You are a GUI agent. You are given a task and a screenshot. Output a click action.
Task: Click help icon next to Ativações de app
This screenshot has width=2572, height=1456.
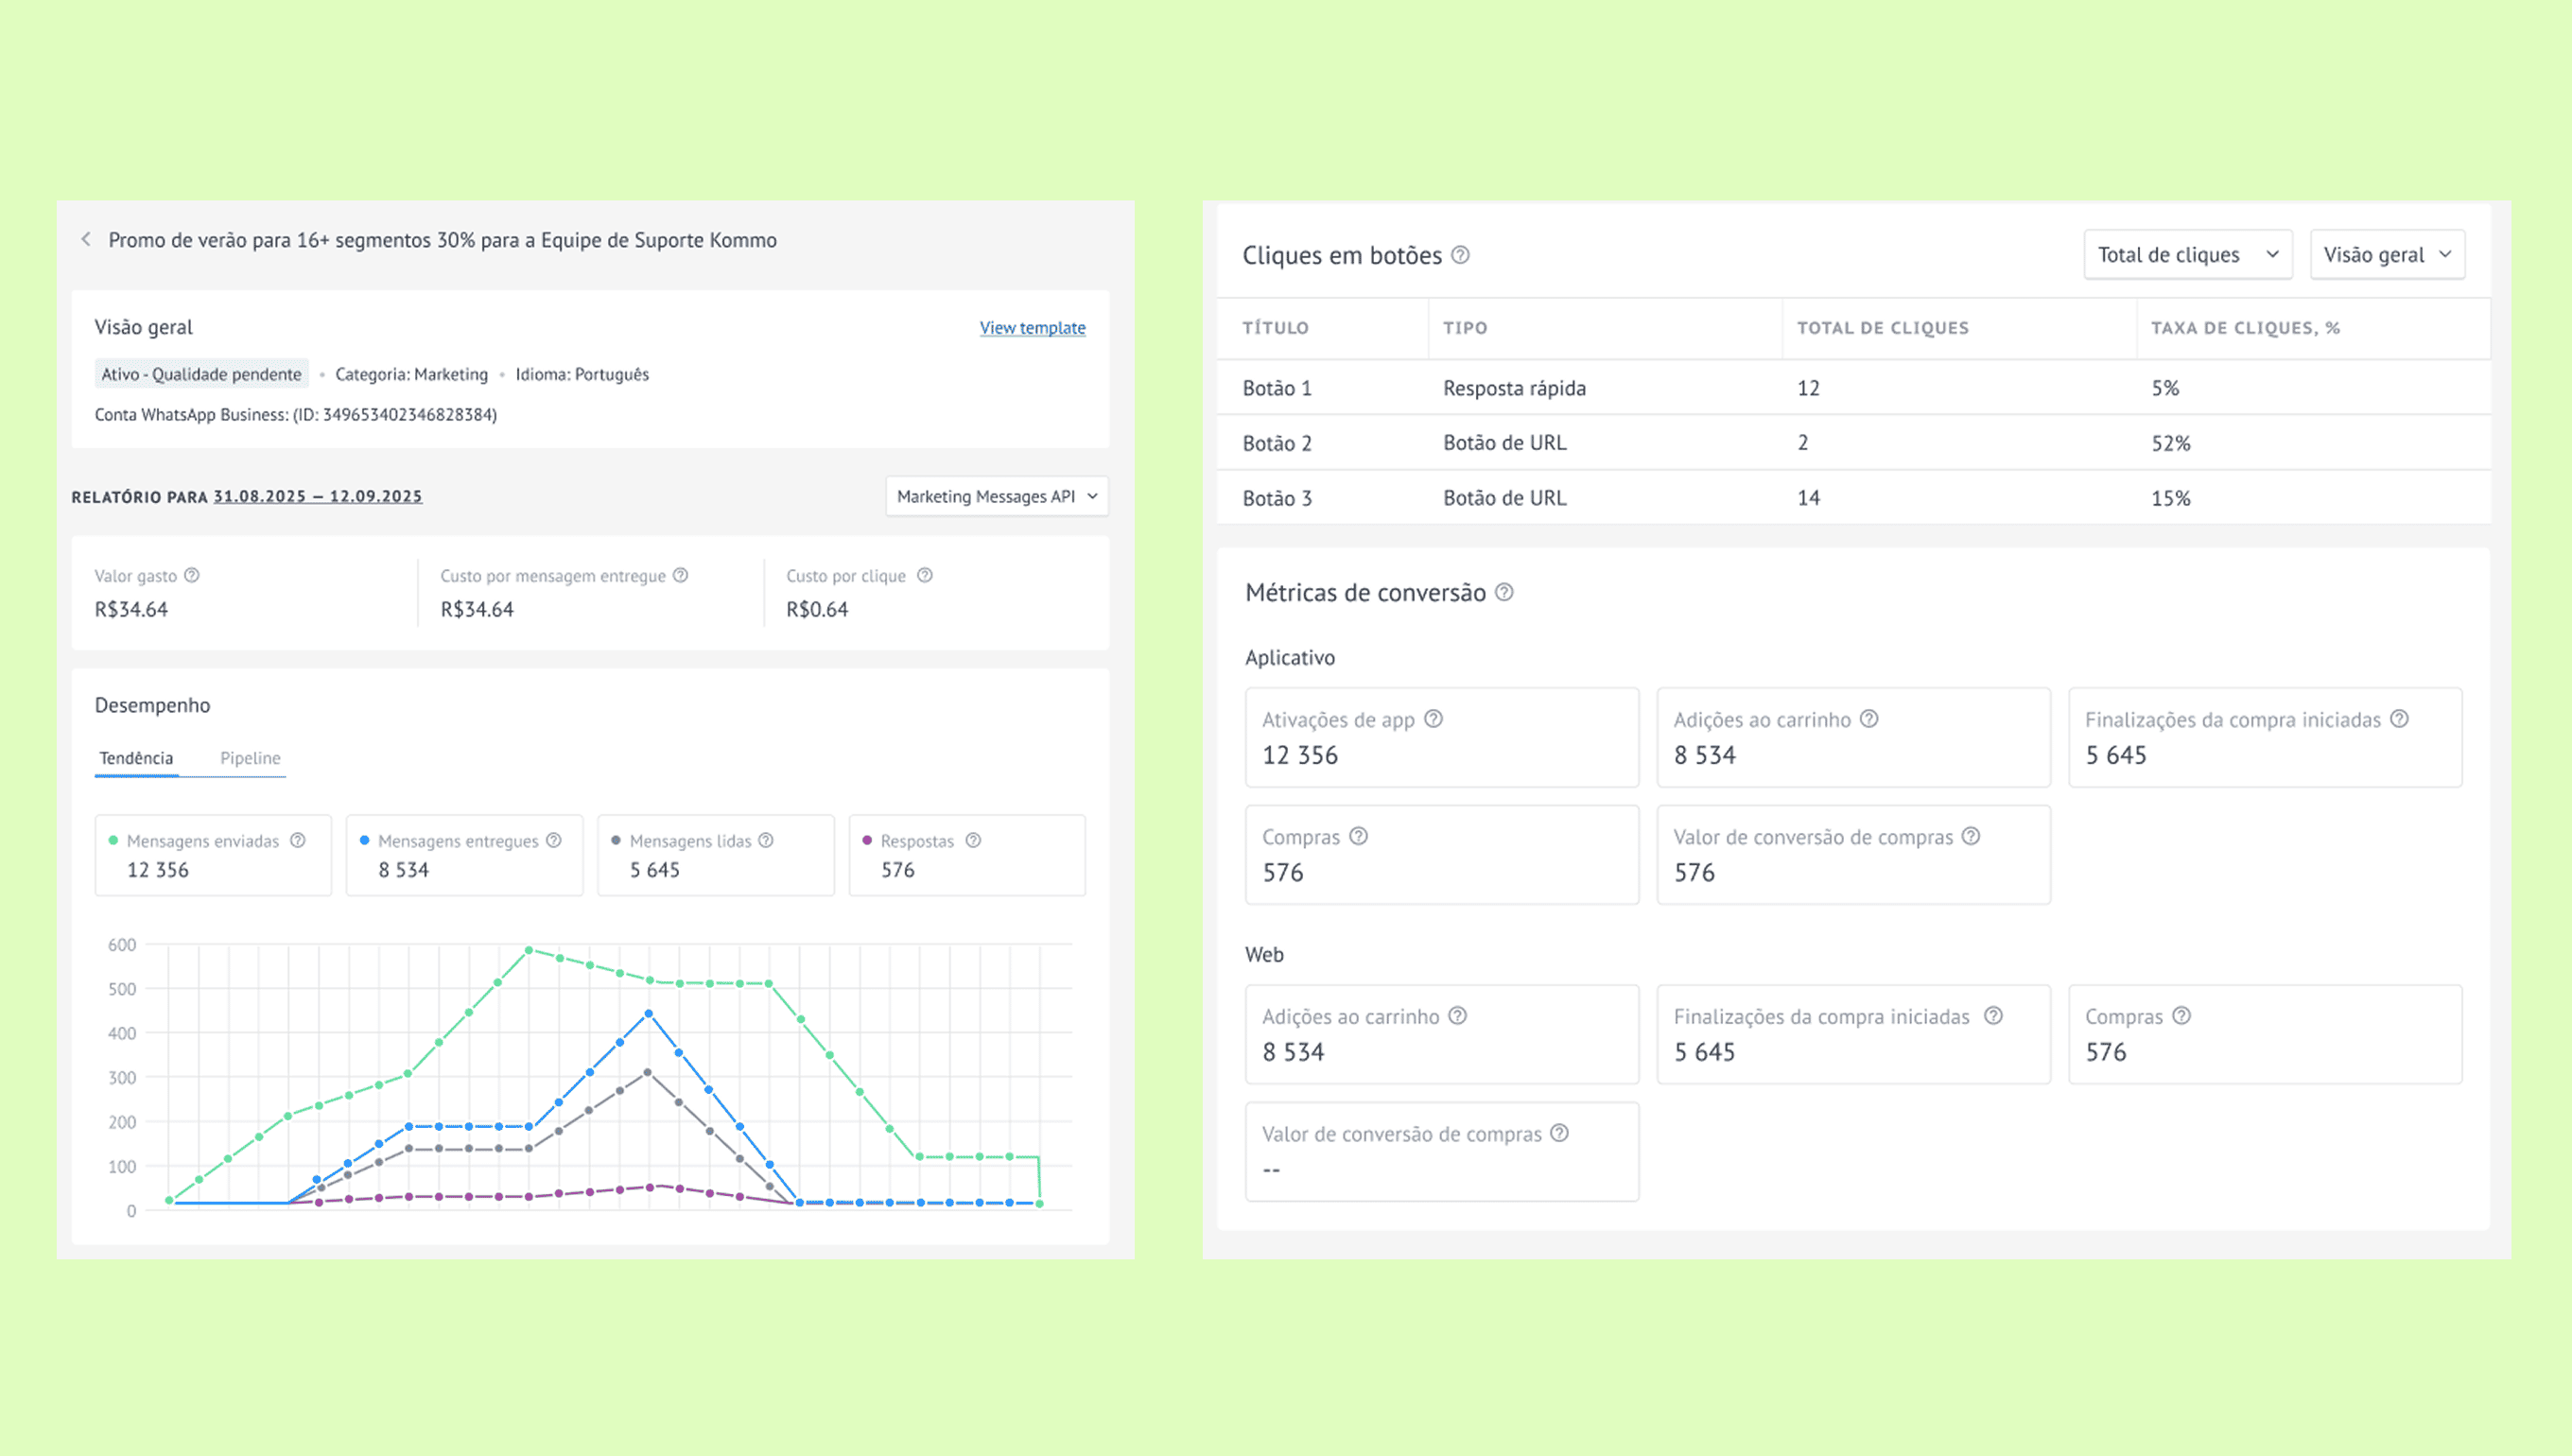tap(1433, 719)
